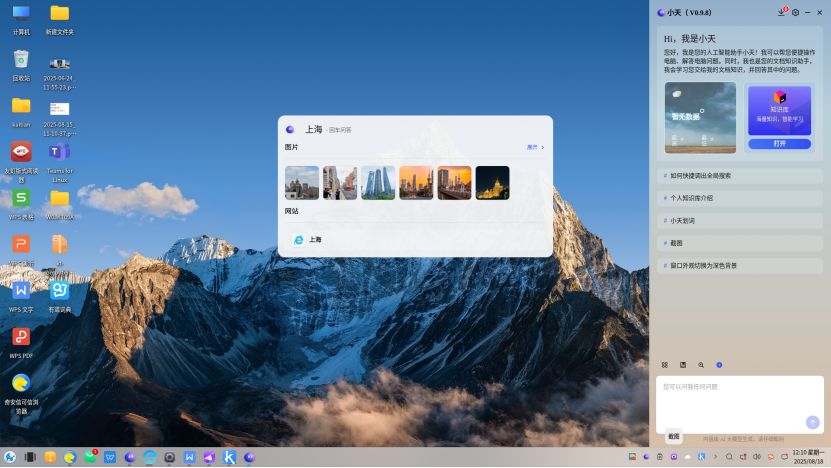This screenshot has height=468, width=831.
Task: Open the 上海 website result
Action: coord(314,240)
